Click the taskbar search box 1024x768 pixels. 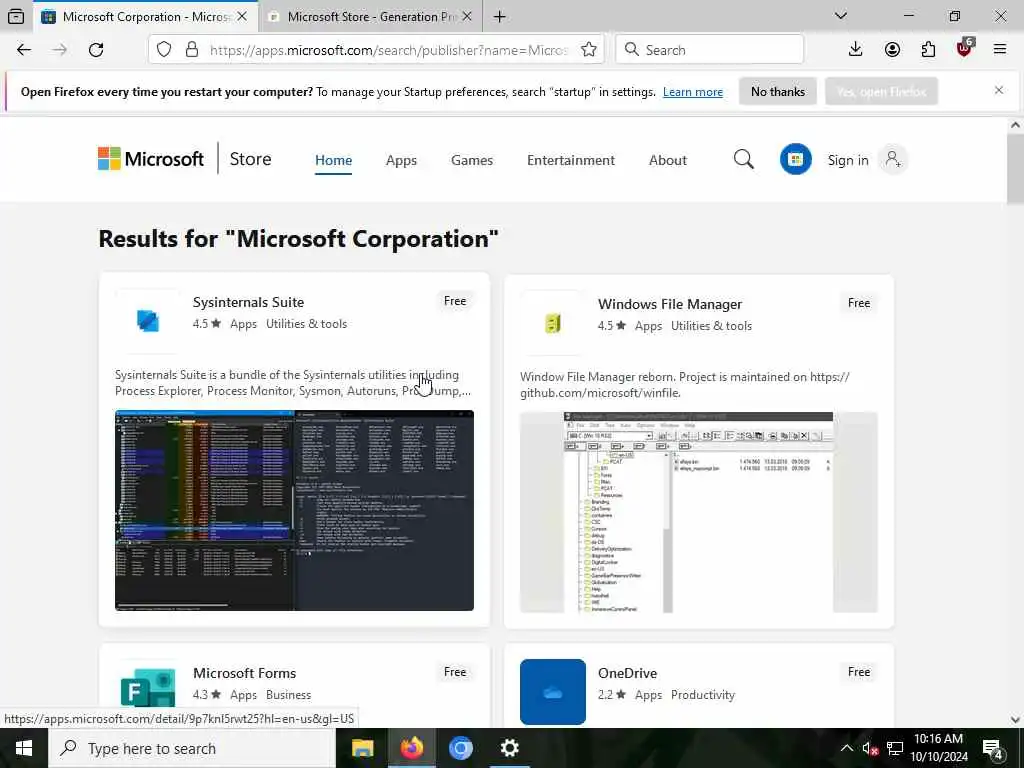click(191, 748)
